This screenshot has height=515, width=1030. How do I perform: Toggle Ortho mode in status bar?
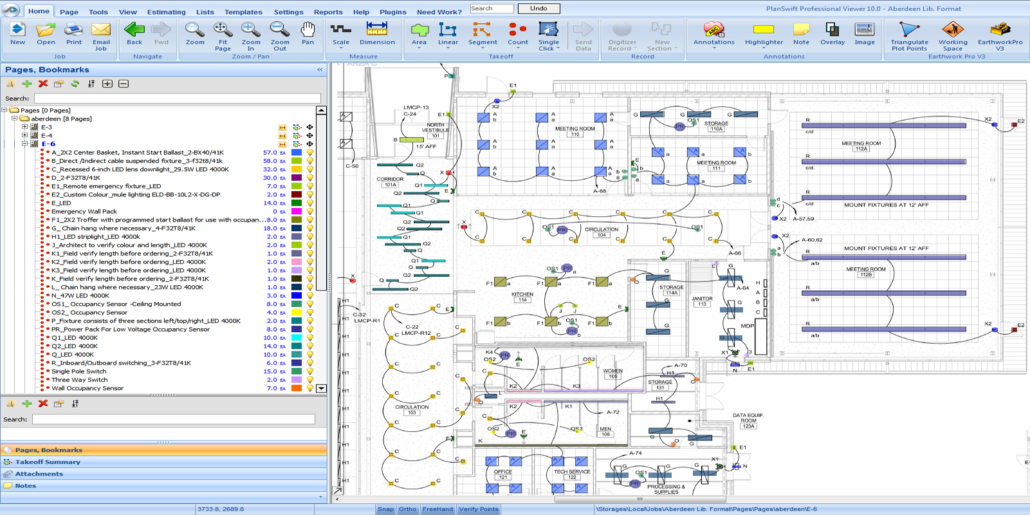(x=407, y=509)
